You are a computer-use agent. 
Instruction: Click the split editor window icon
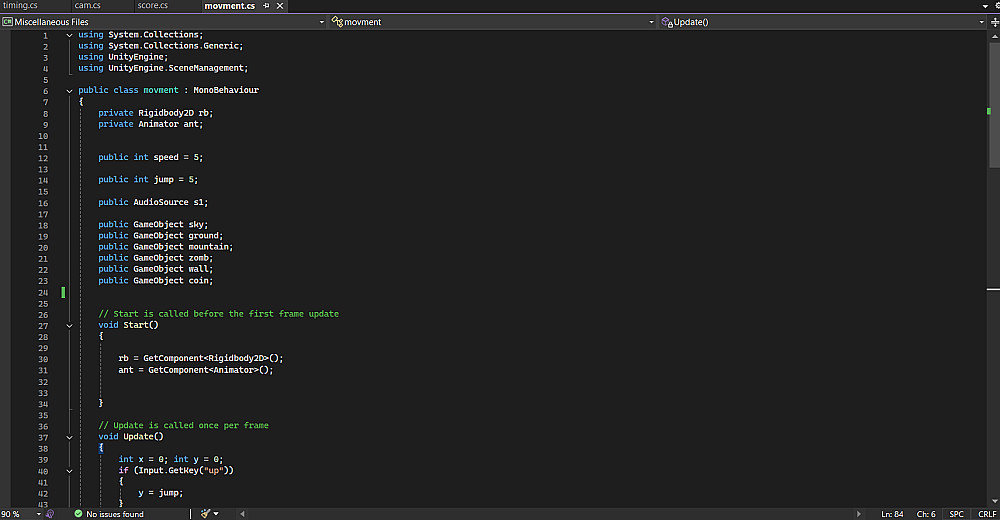point(994,22)
